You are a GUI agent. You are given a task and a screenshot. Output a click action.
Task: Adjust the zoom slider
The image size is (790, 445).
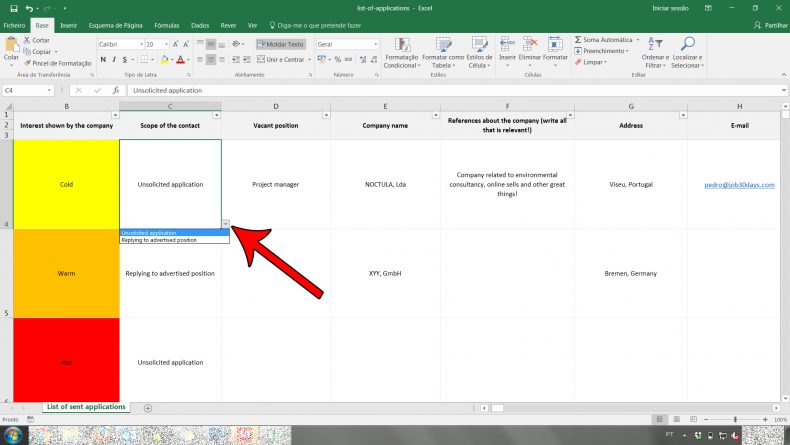coord(736,419)
